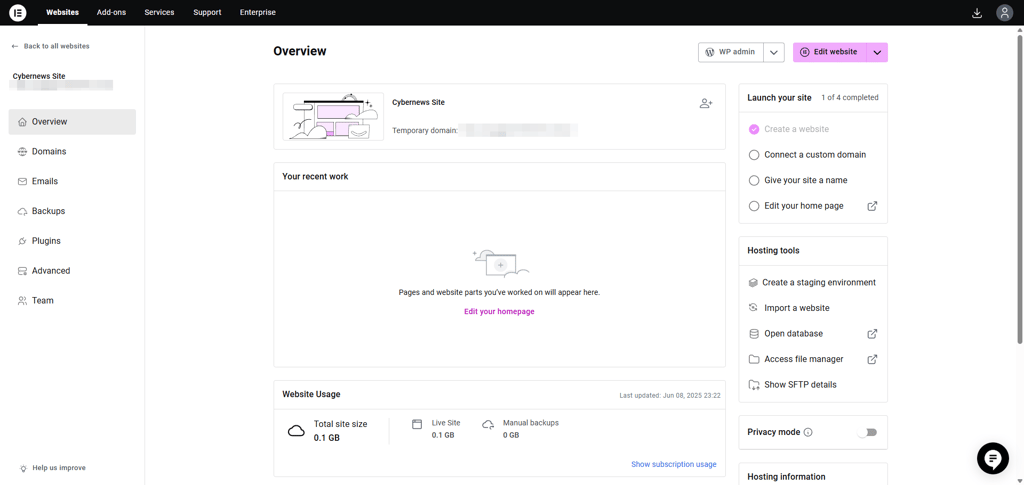Open the Support tab

point(207,12)
